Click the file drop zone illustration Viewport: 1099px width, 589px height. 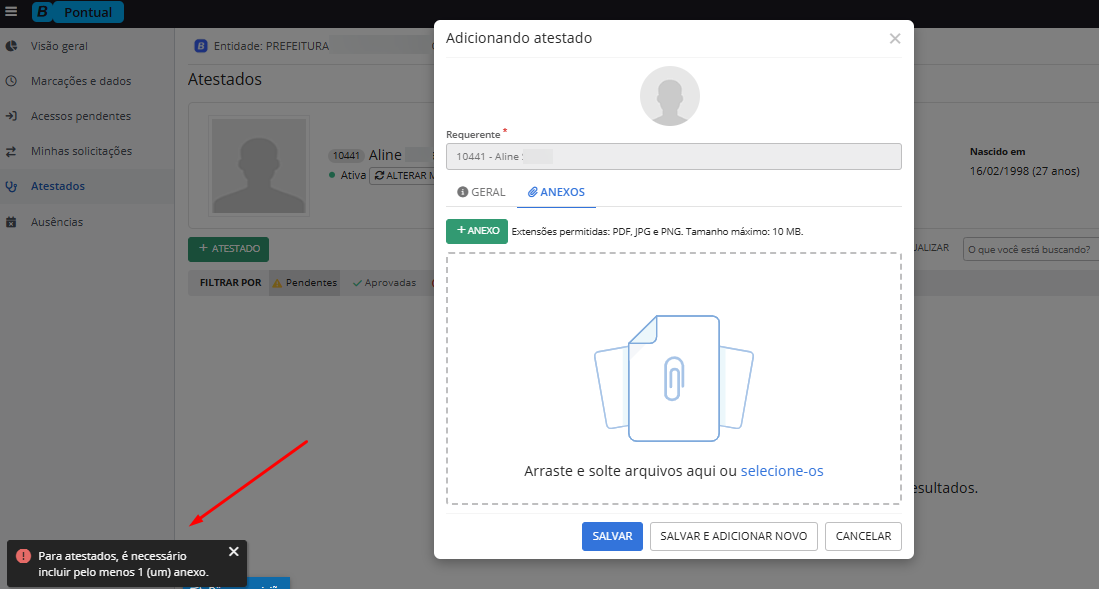674,379
